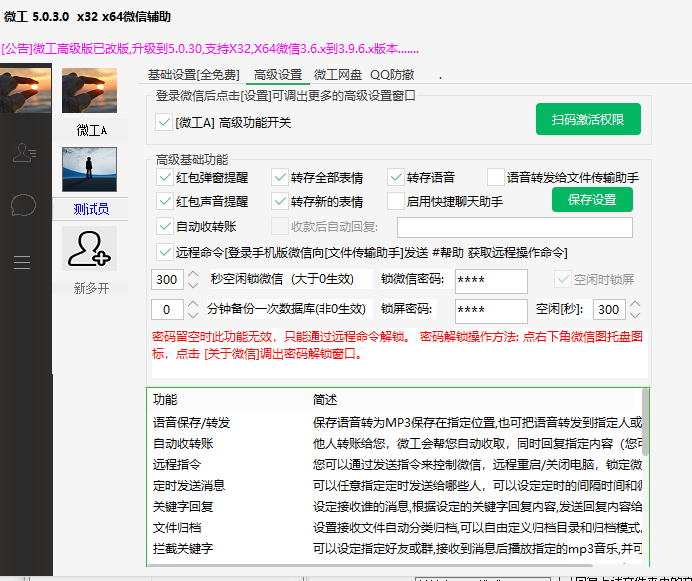Increase database backup minutes up arrow
This screenshot has height=581, width=692.
tap(193, 304)
